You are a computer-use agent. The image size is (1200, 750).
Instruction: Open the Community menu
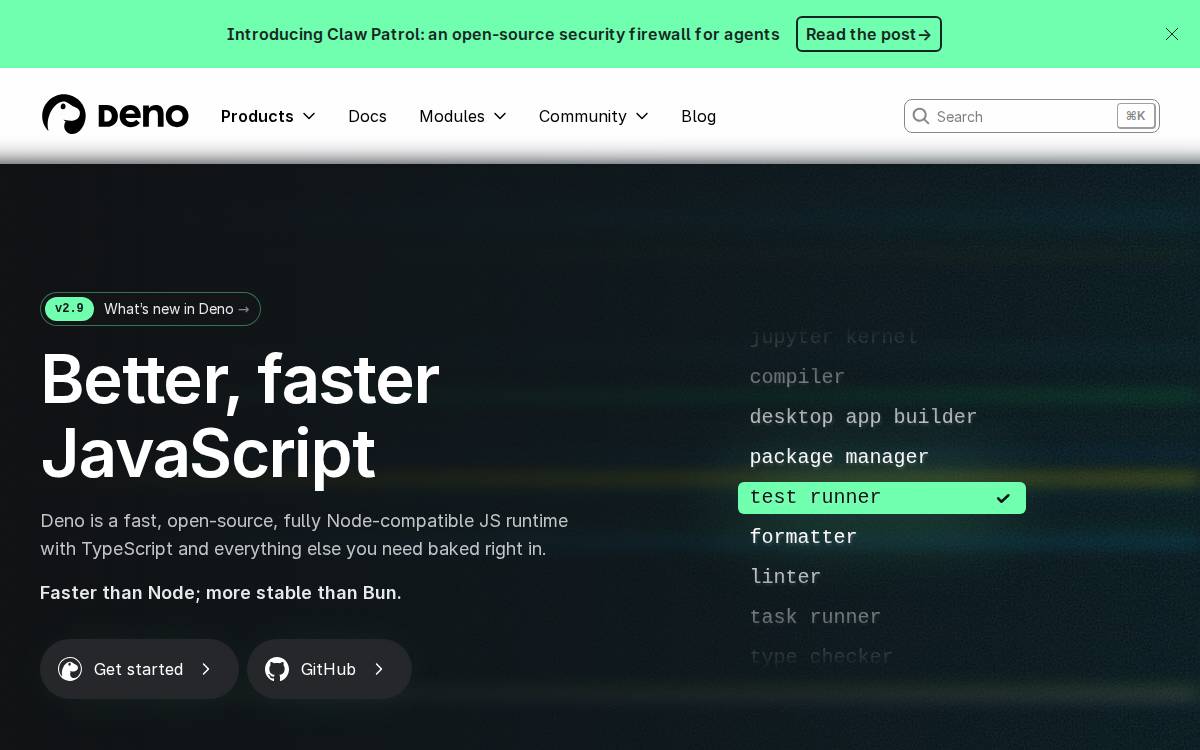point(594,116)
